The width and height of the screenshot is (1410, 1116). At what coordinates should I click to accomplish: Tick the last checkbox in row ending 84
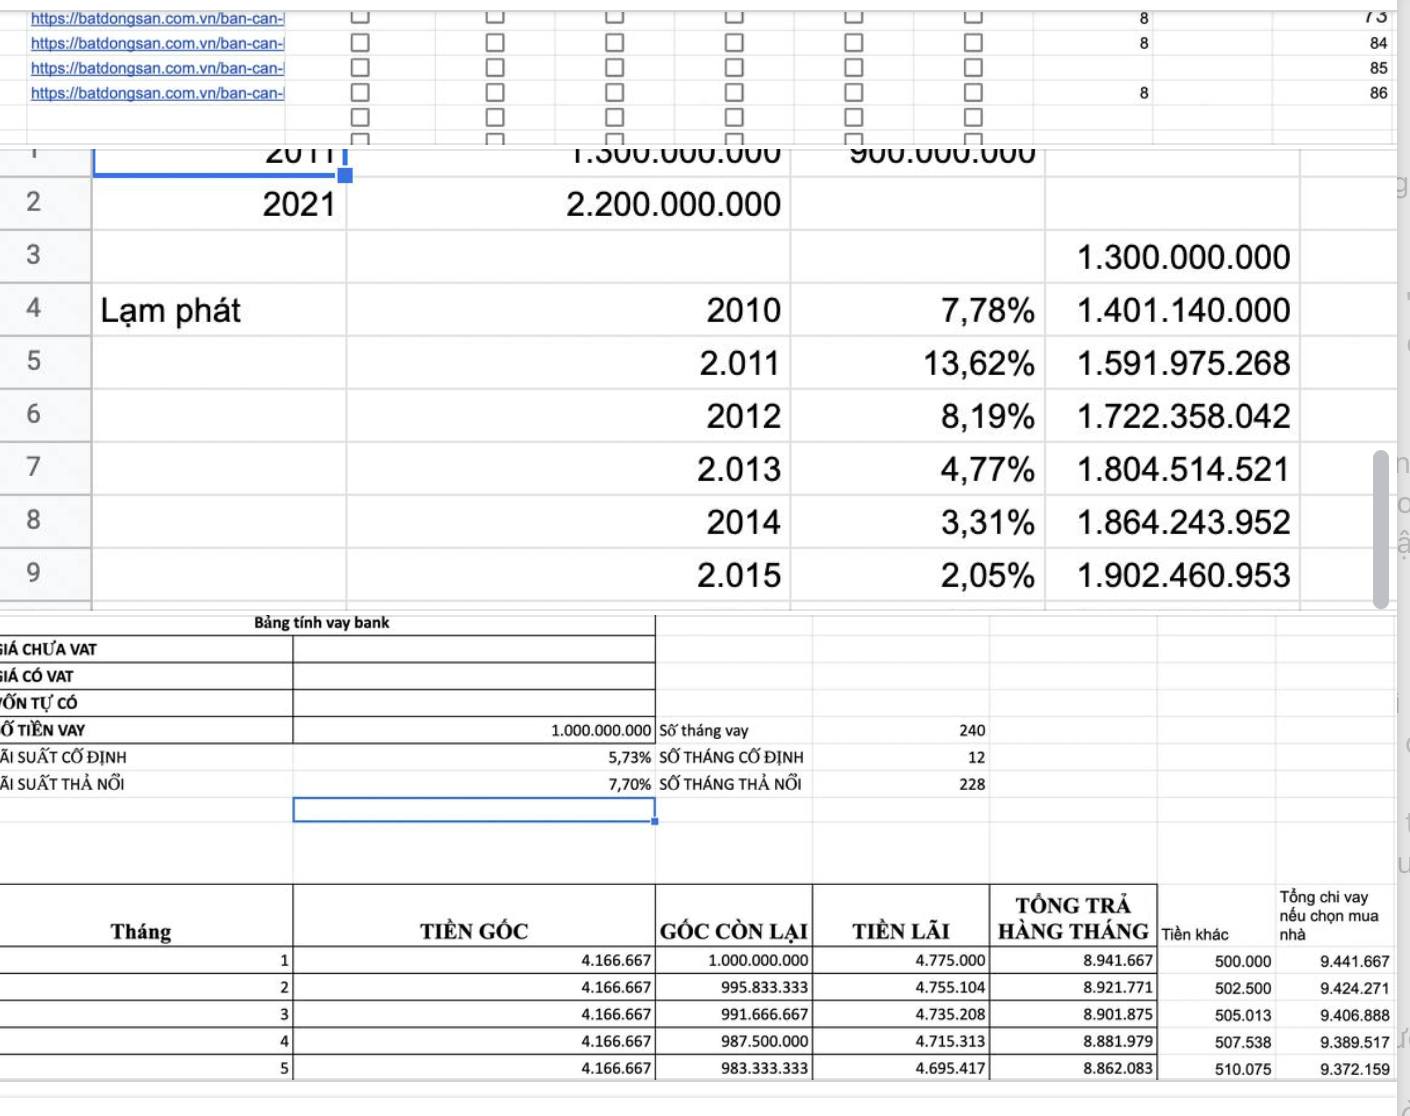click(973, 43)
